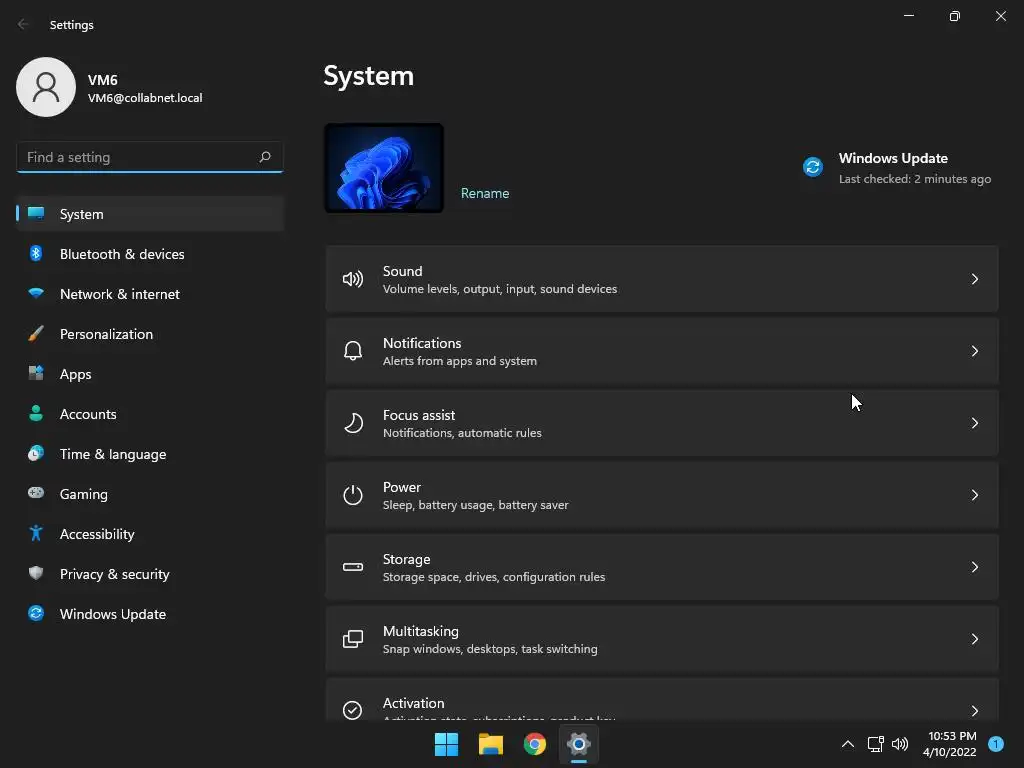Click the Sound speaker icon in list

(x=353, y=280)
